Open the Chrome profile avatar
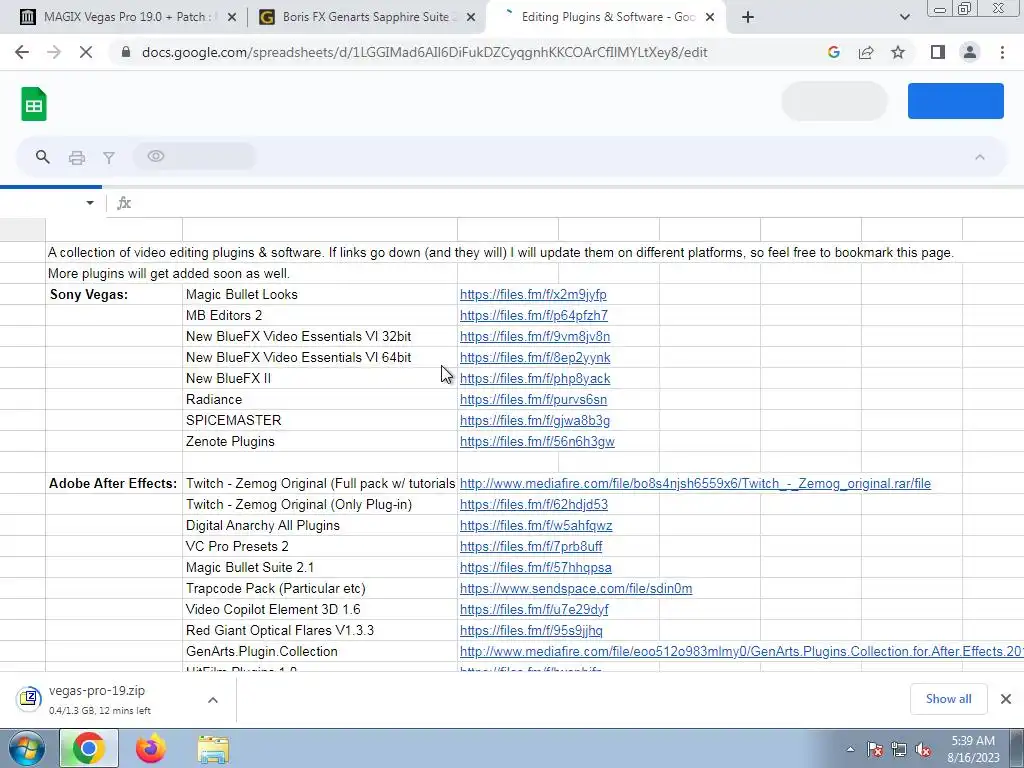Image resolution: width=1024 pixels, height=768 pixels. (x=970, y=52)
